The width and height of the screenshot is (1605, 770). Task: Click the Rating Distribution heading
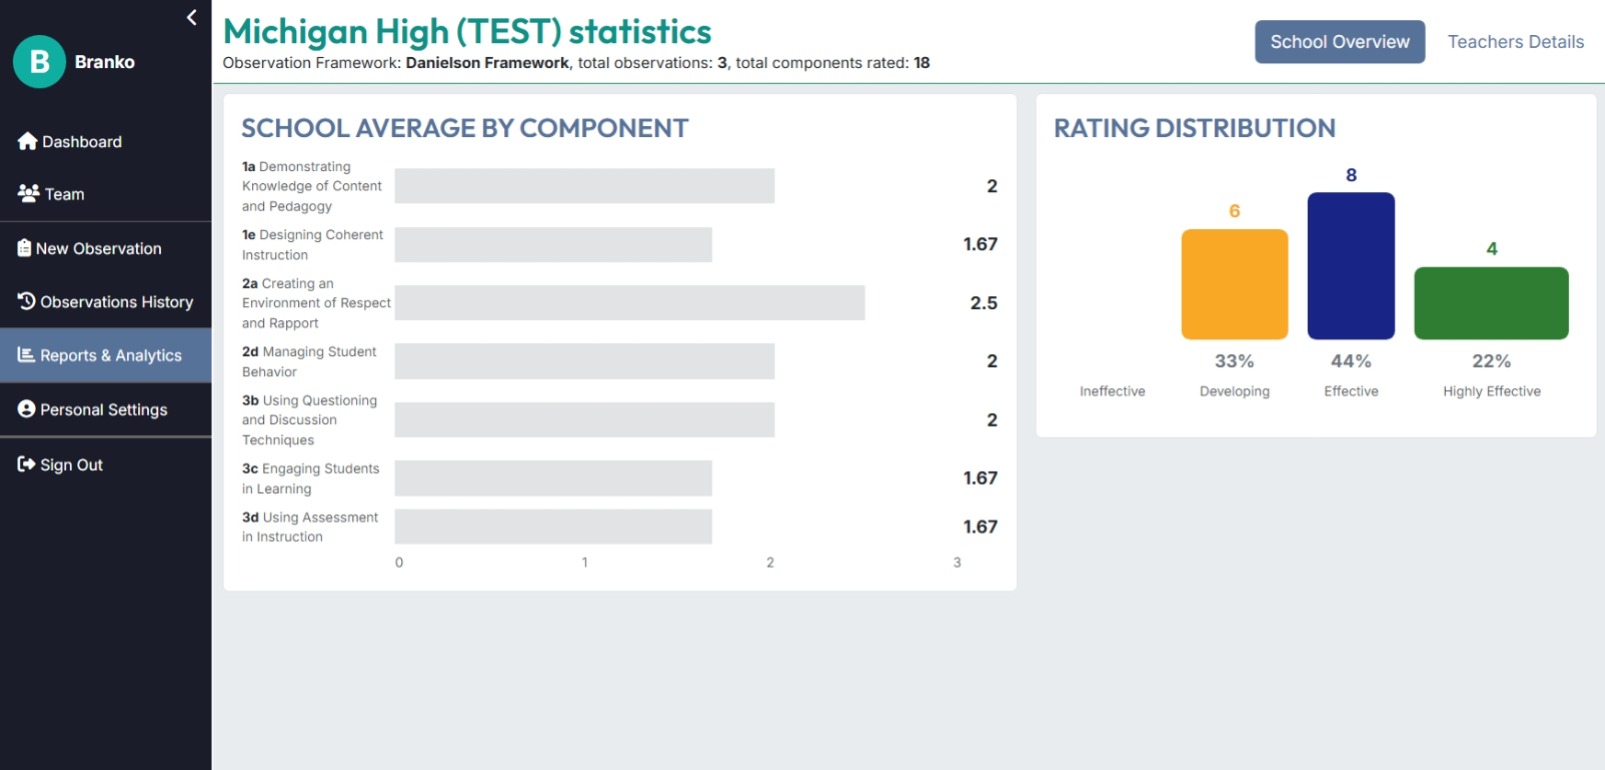(x=1195, y=128)
